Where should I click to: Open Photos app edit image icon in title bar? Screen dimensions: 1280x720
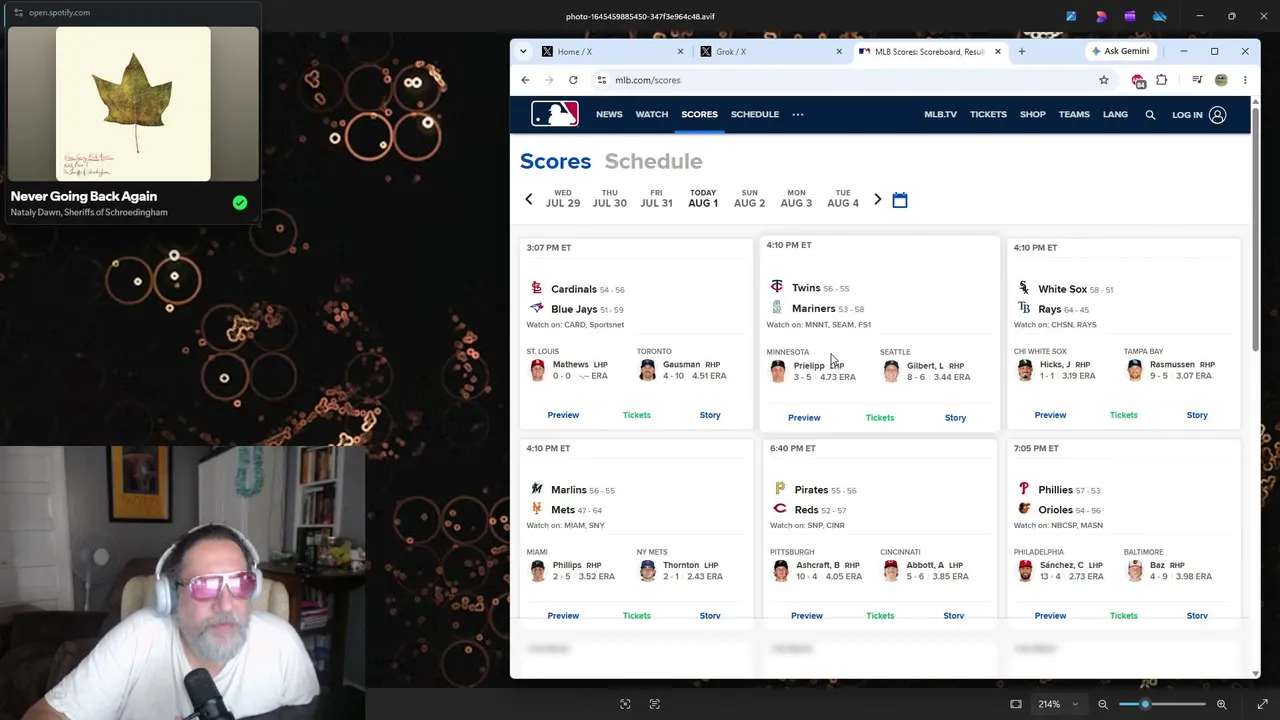click(1071, 16)
